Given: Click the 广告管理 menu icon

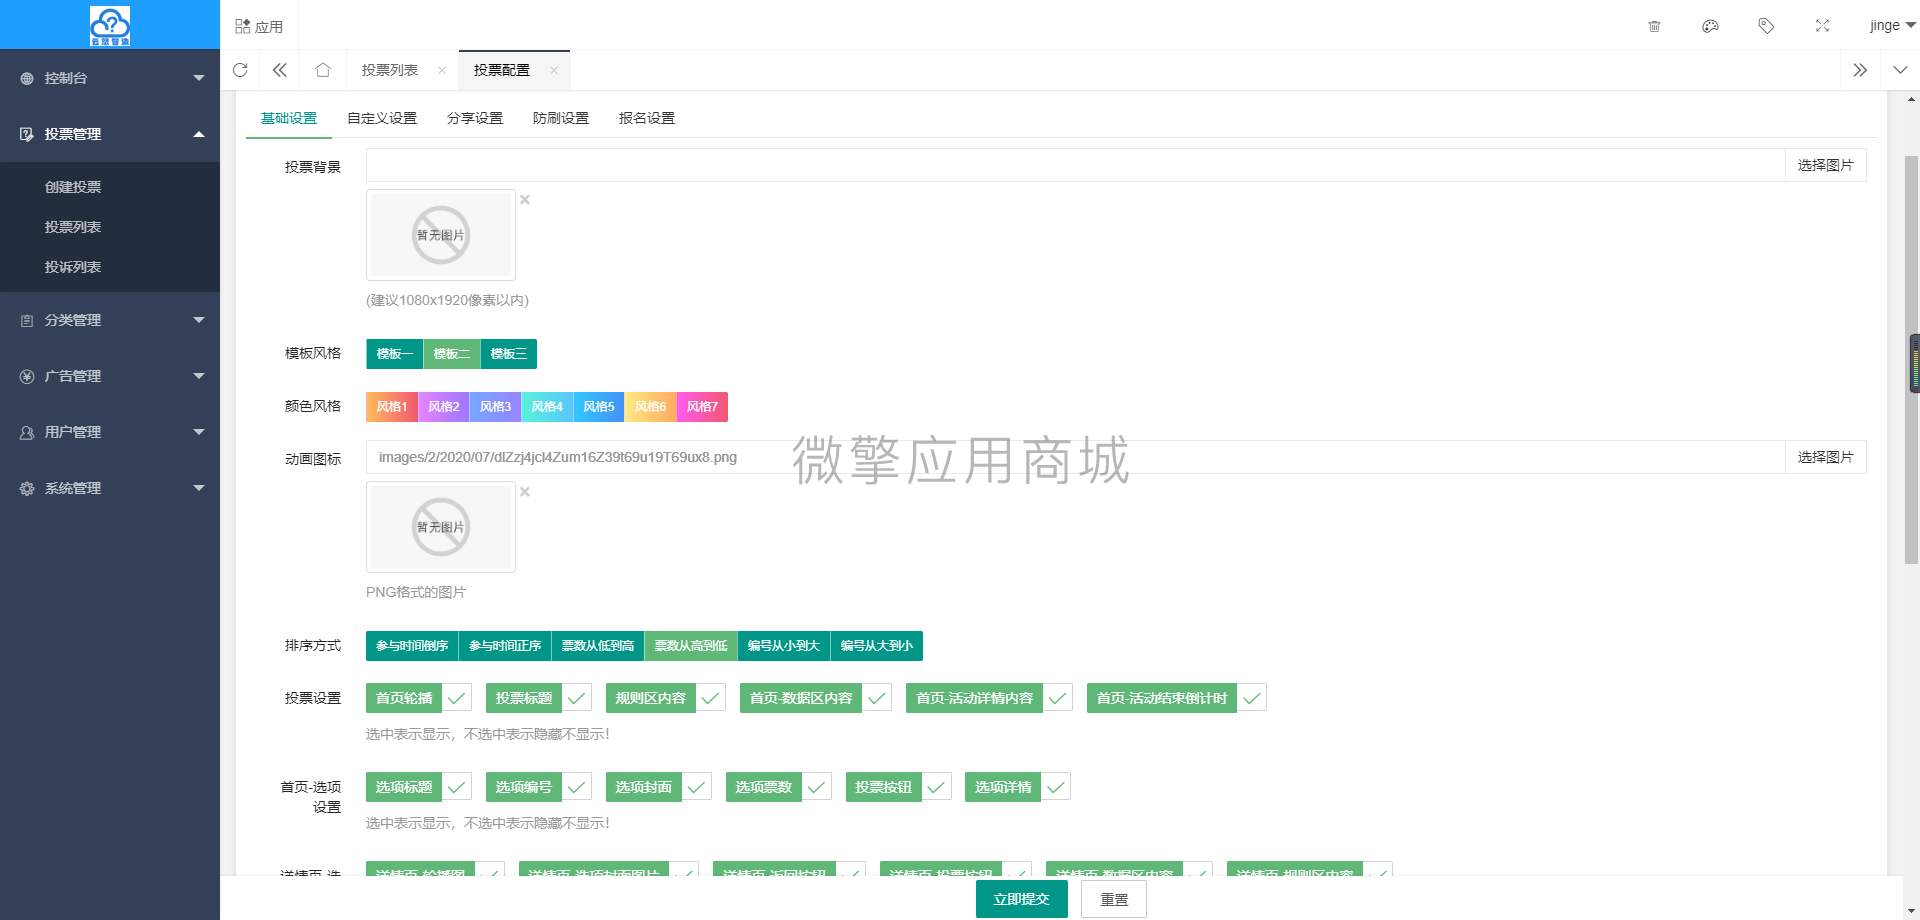Looking at the screenshot, I should pyautogui.click(x=27, y=376).
